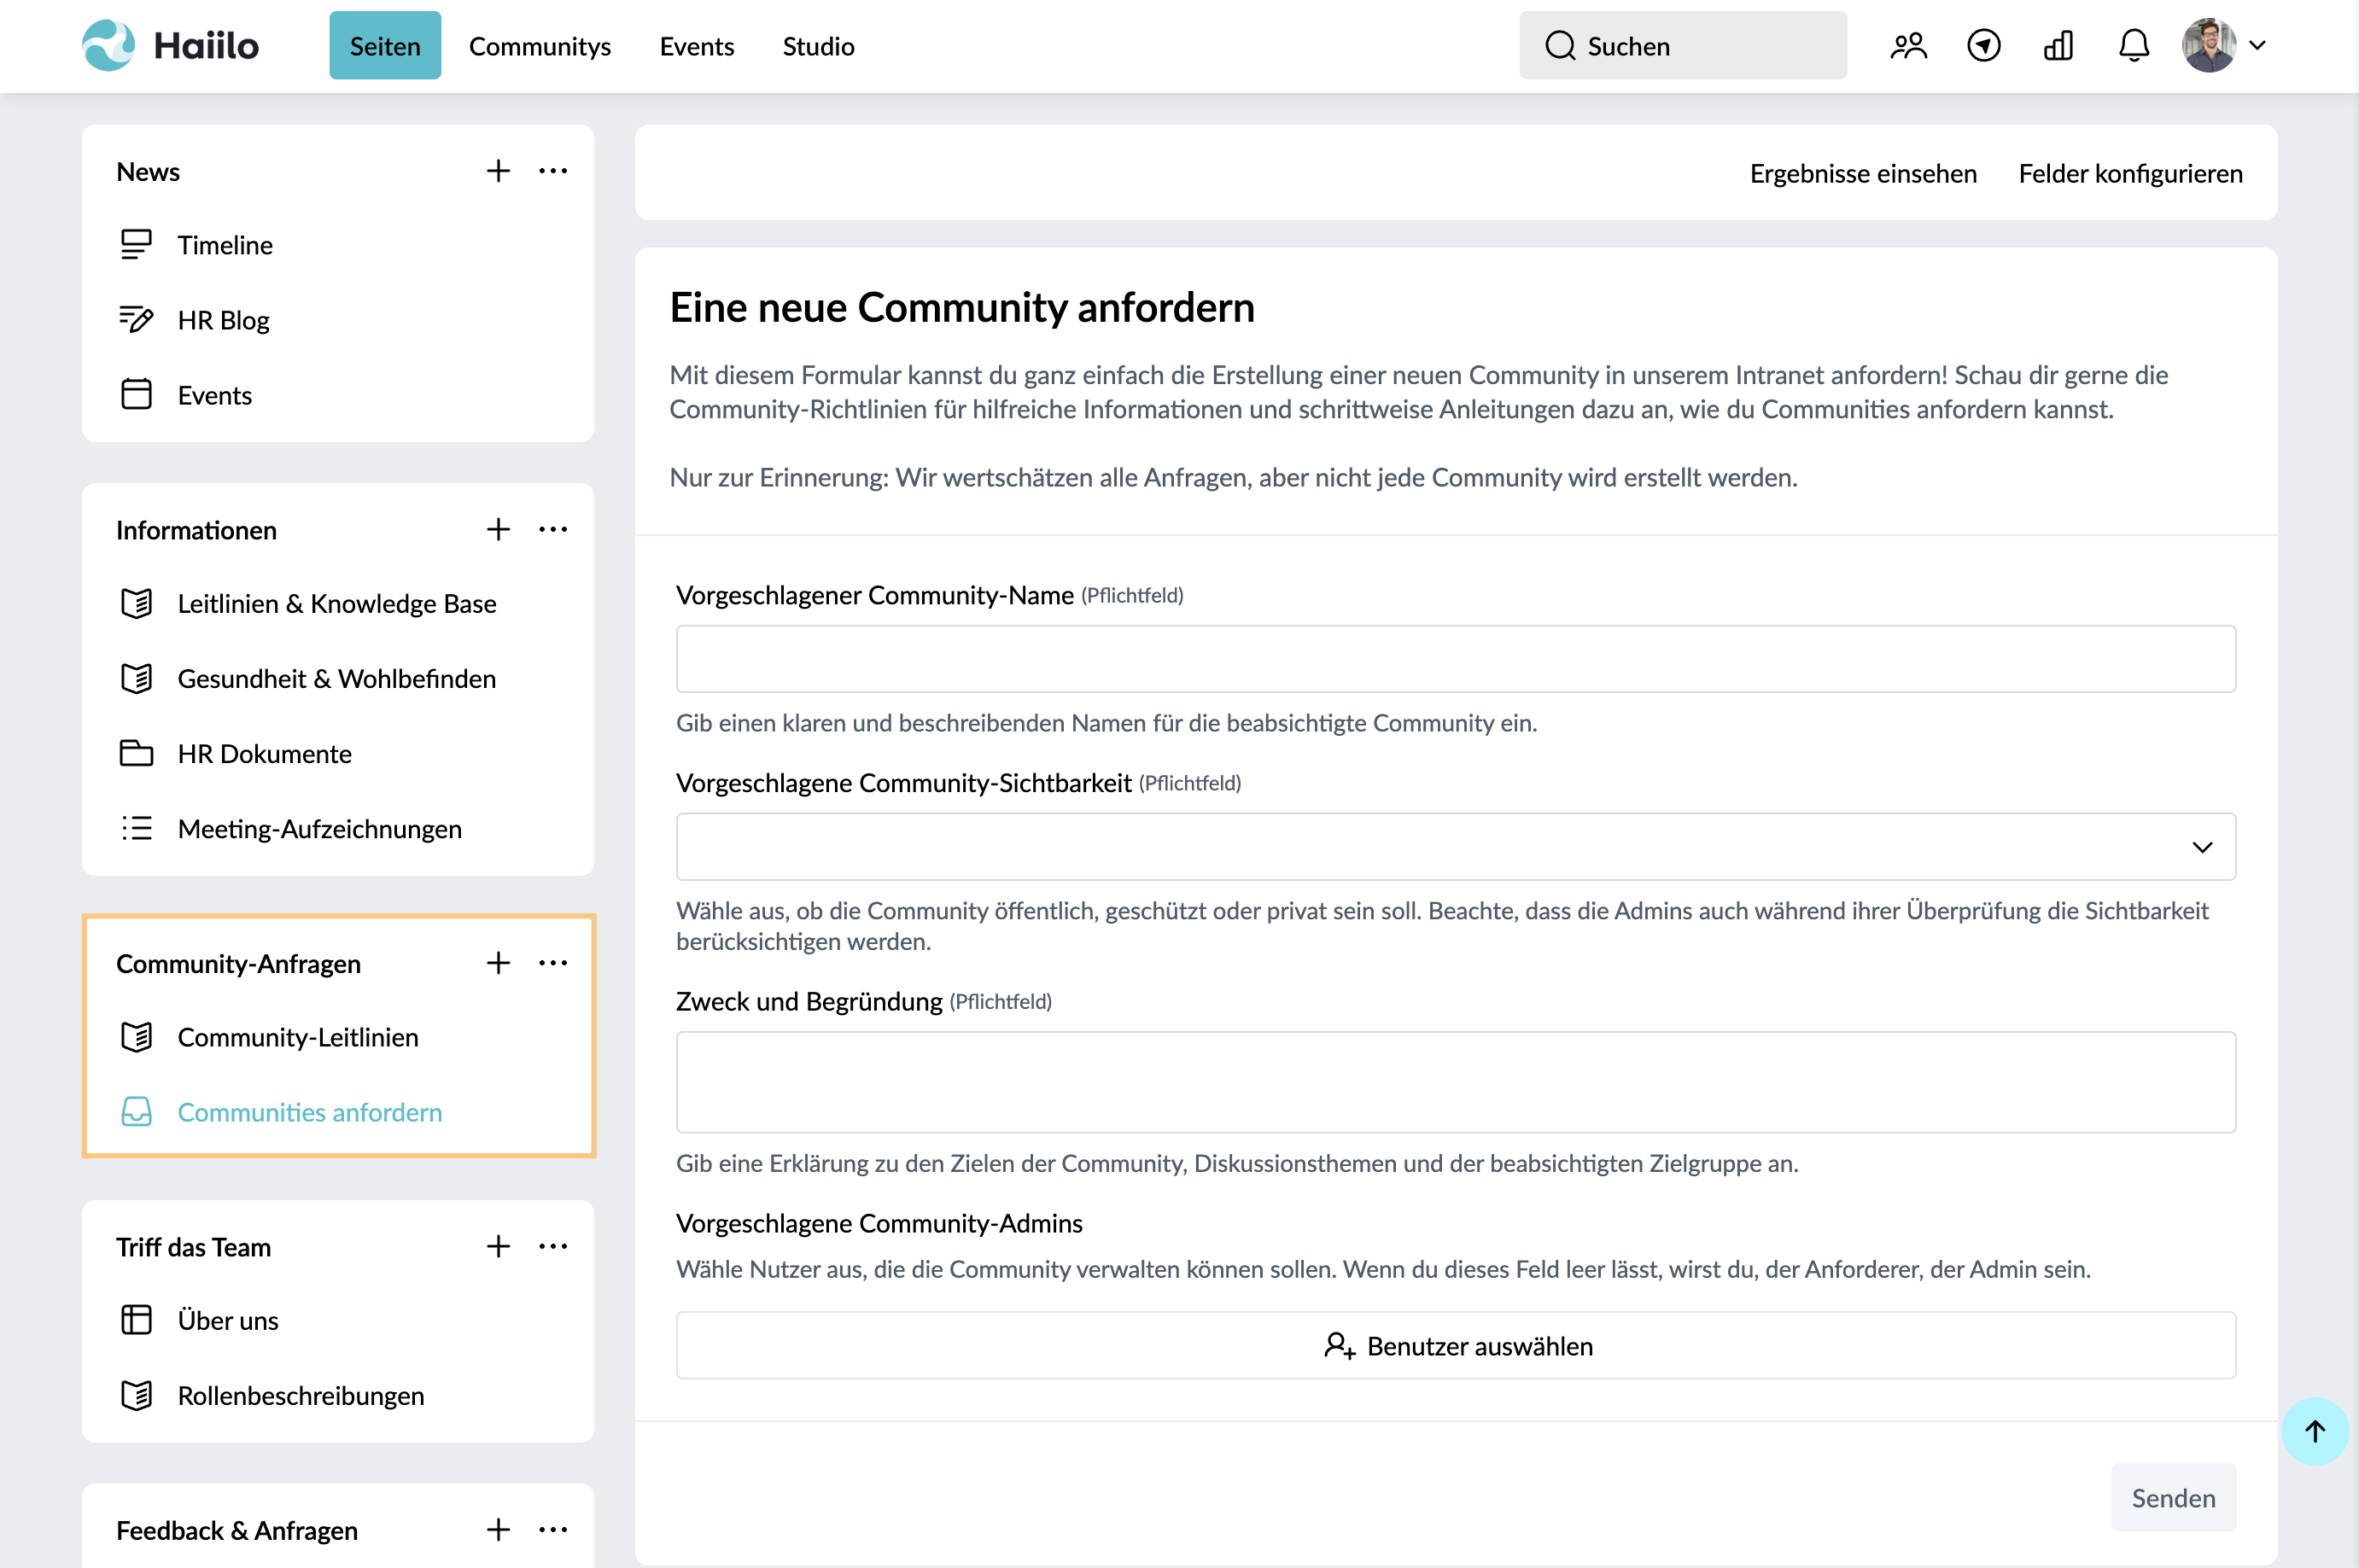
Task: Open the notifications bell
Action: (2133, 46)
